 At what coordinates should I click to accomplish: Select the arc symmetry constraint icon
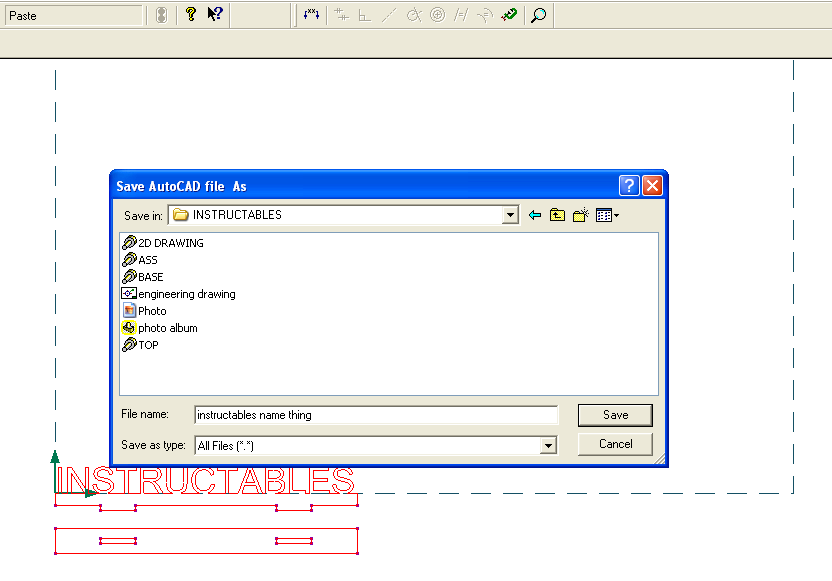[485, 15]
